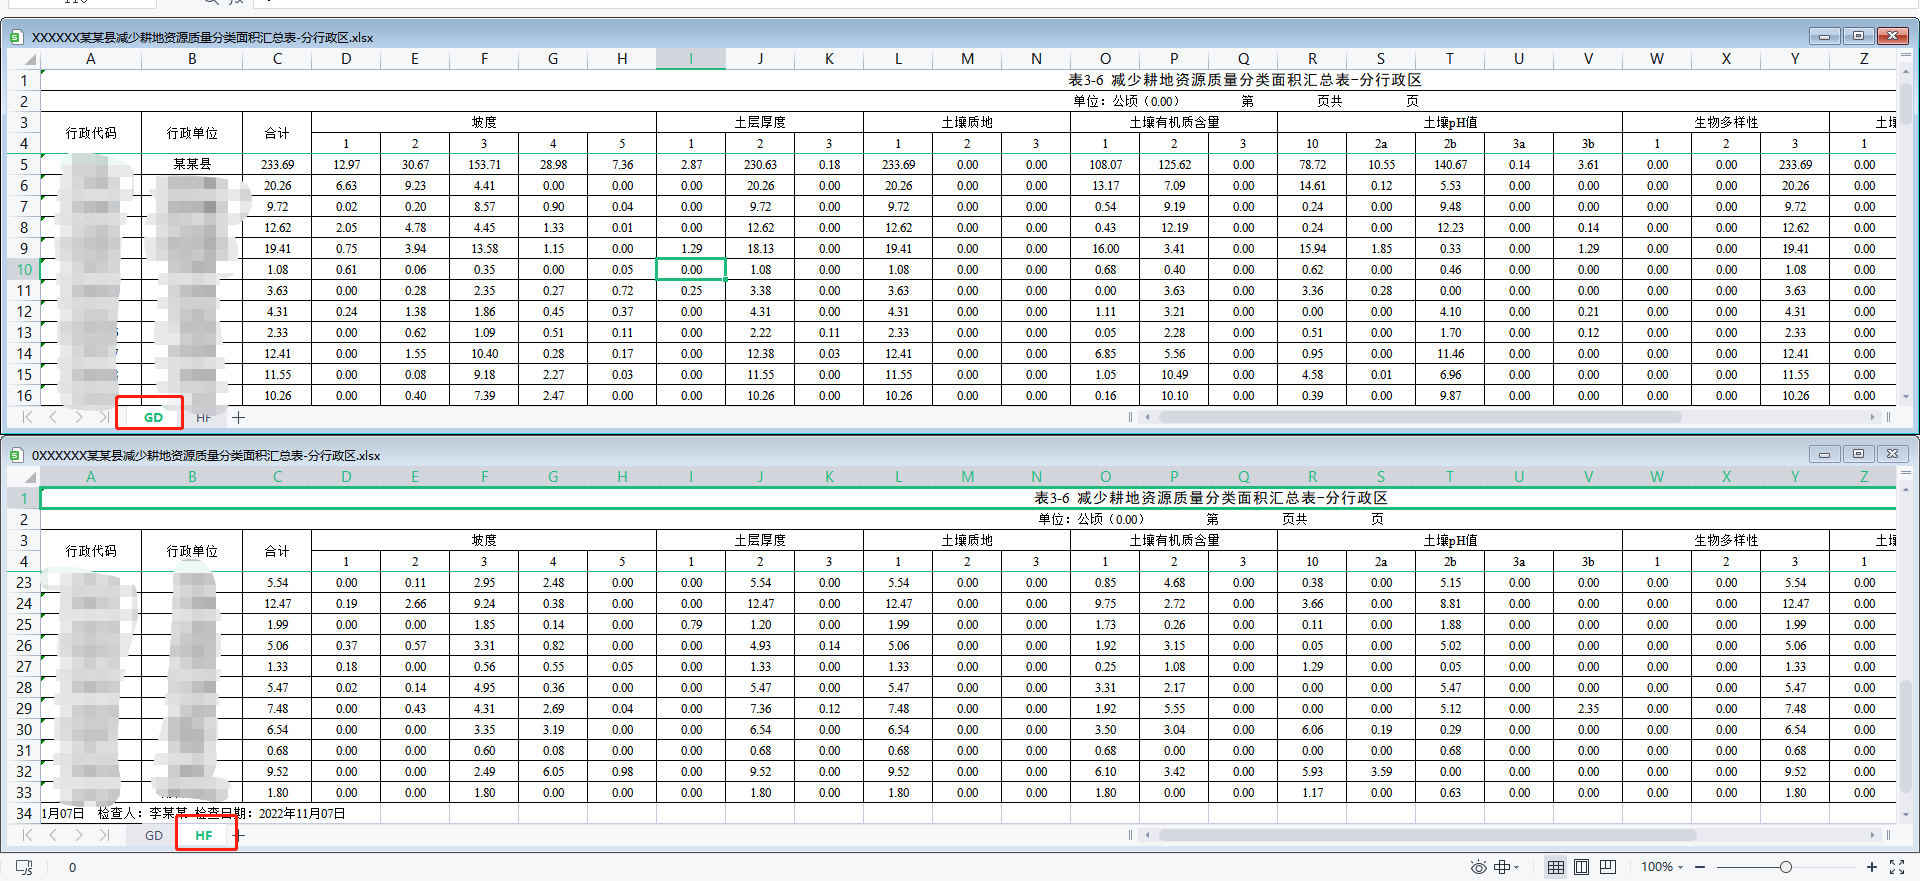The image size is (1920, 881).
Task: Toggle reading mode crosshair icon
Action: (1501, 867)
